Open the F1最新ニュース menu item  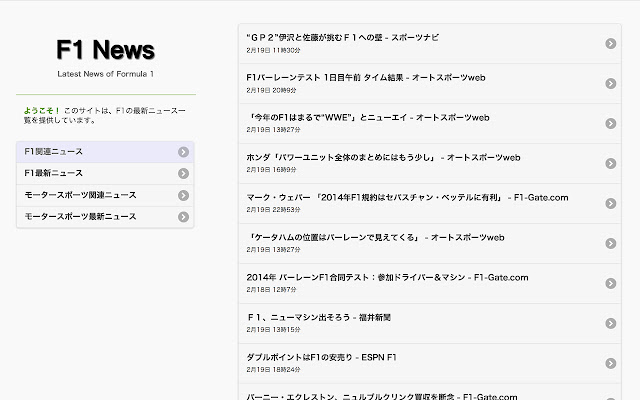105,173
